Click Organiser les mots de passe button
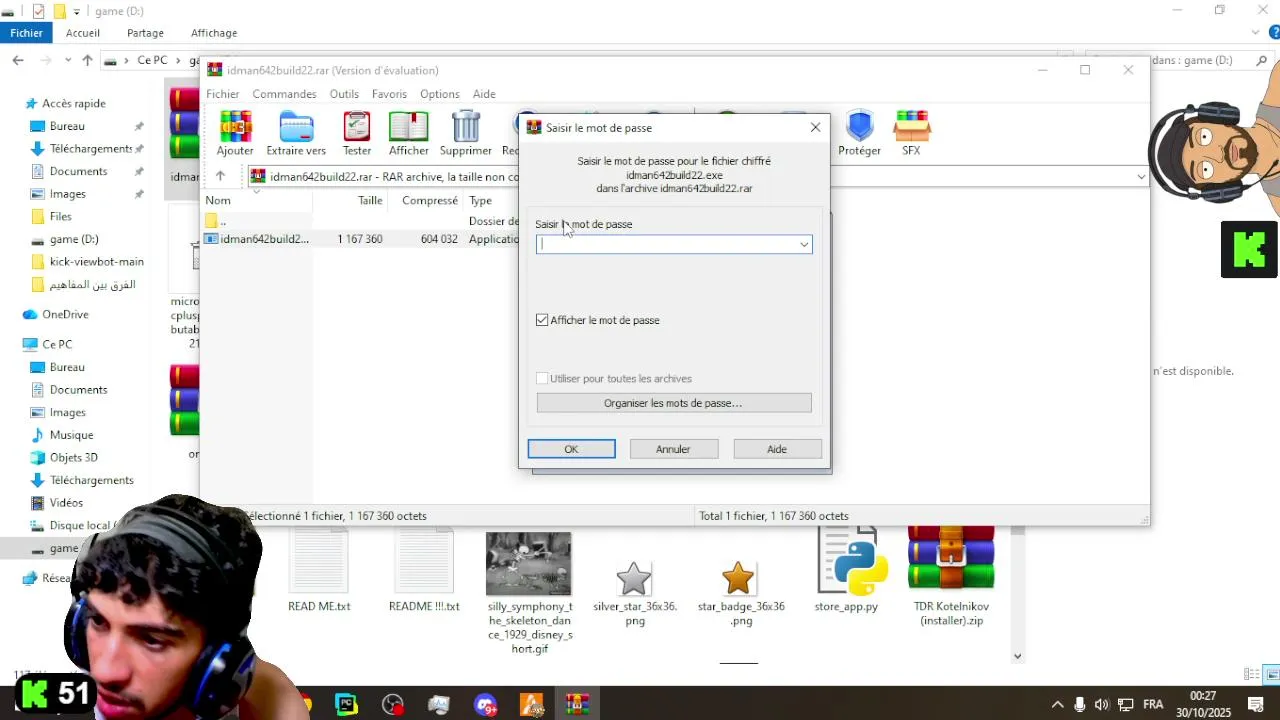This screenshot has width=1280, height=720. point(674,403)
